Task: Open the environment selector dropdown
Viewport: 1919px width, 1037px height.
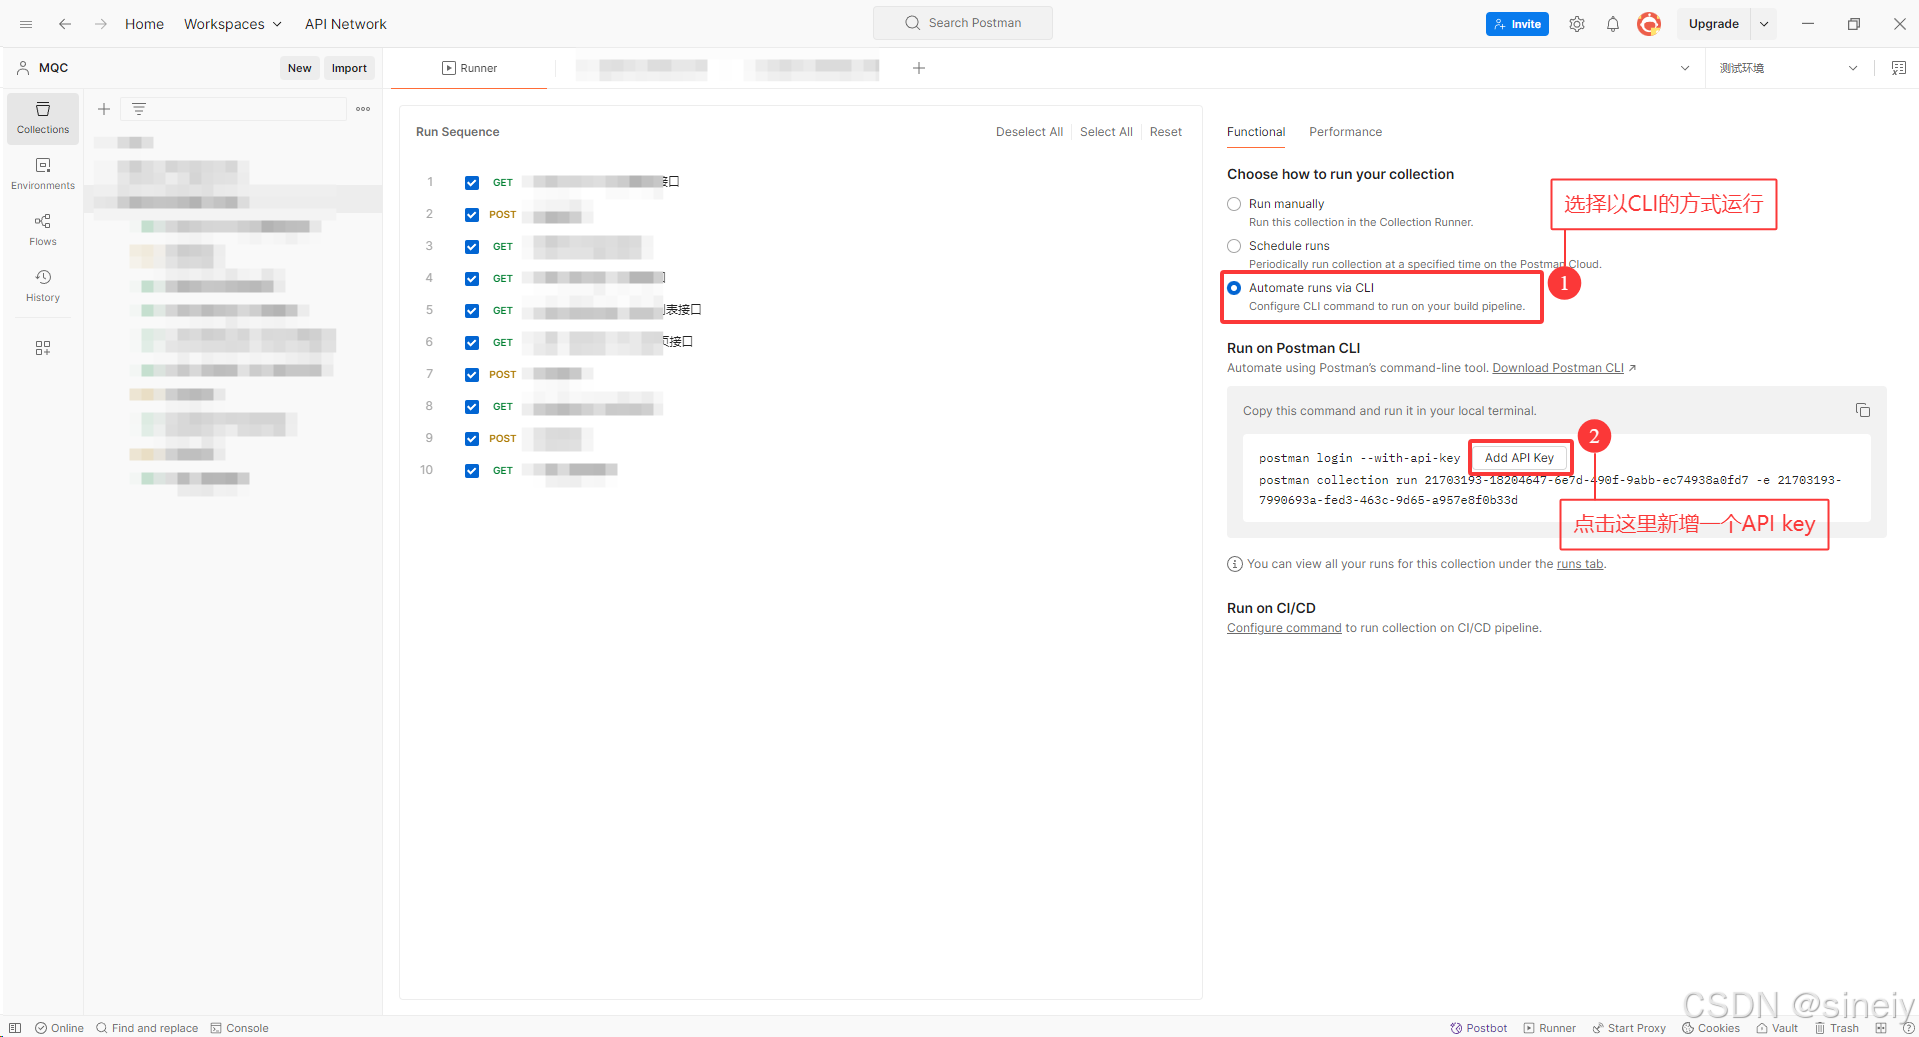Action: (x=1788, y=68)
